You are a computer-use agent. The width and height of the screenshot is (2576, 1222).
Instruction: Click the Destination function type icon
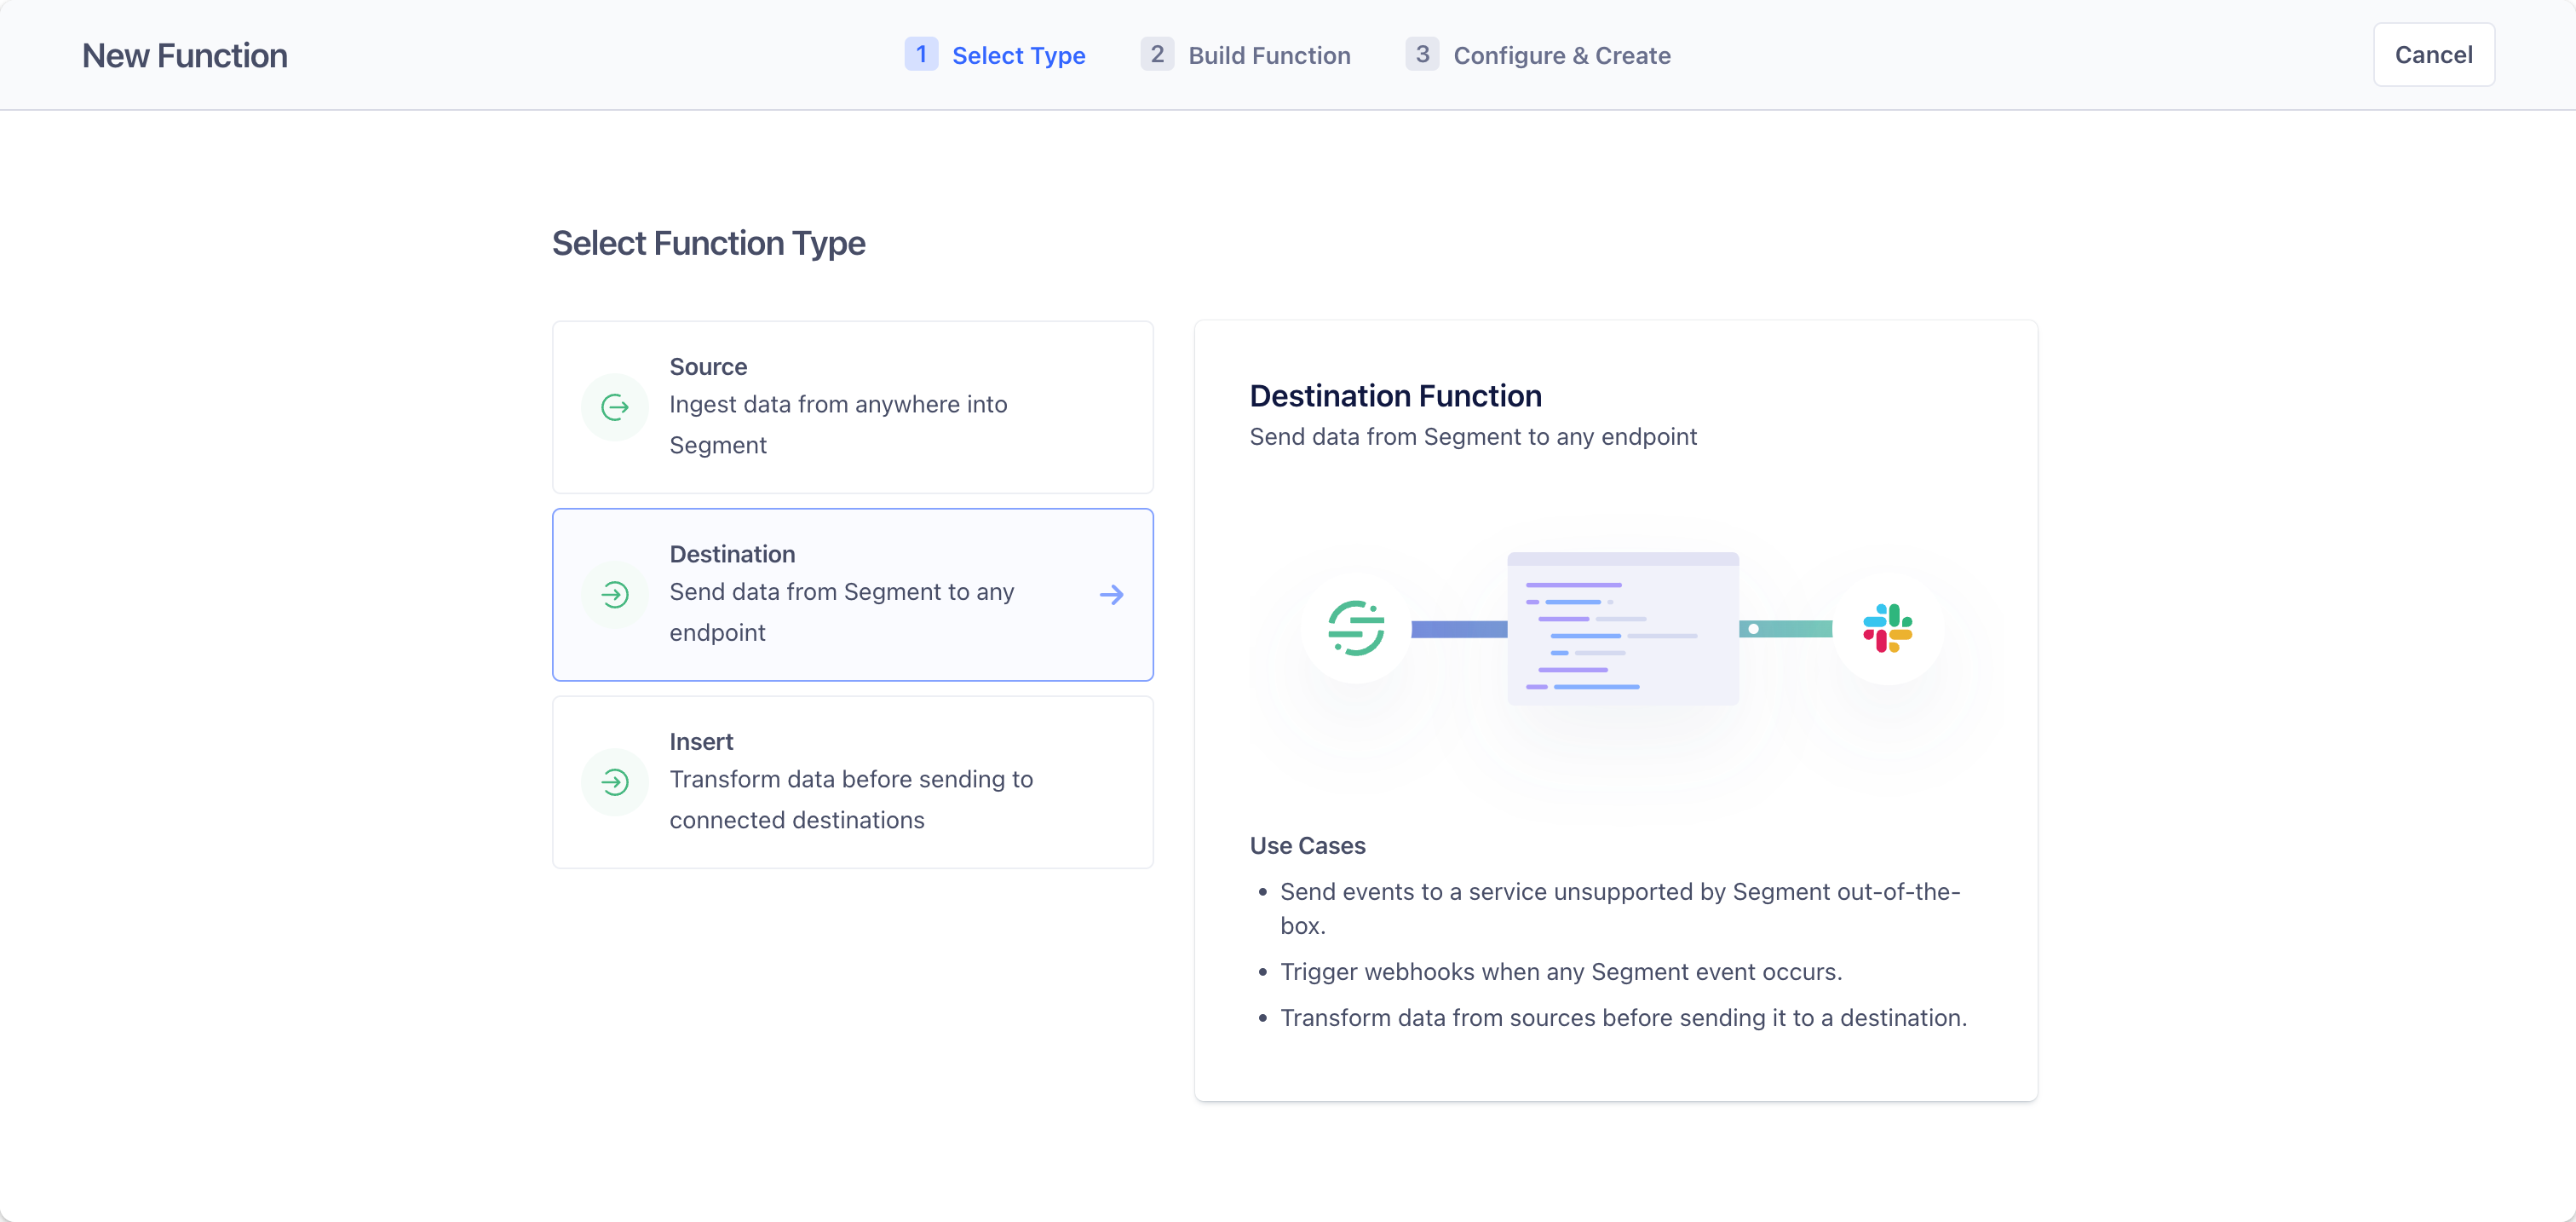pos(615,595)
